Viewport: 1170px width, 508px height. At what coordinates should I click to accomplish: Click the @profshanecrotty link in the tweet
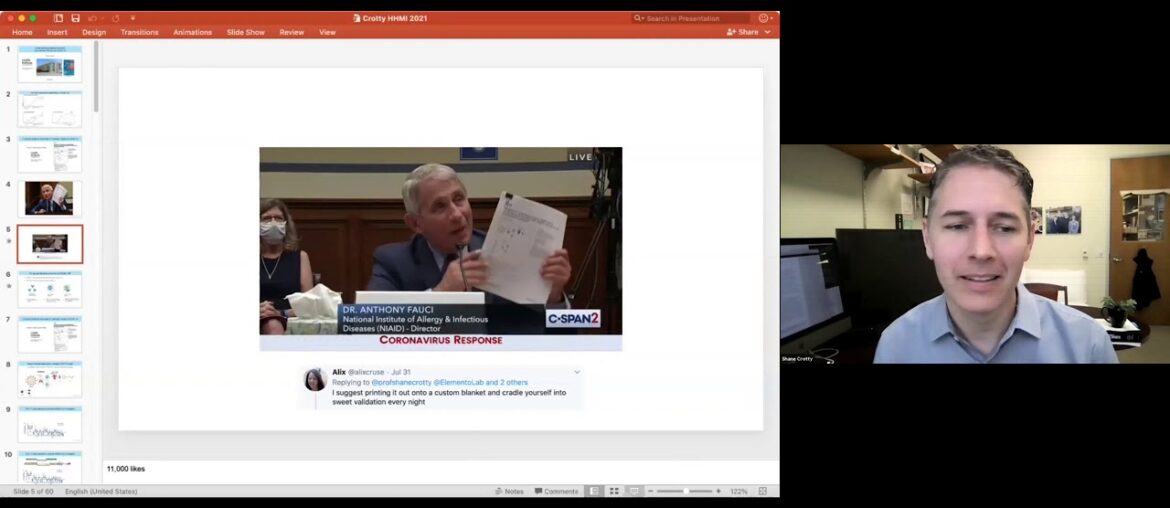pos(401,382)
